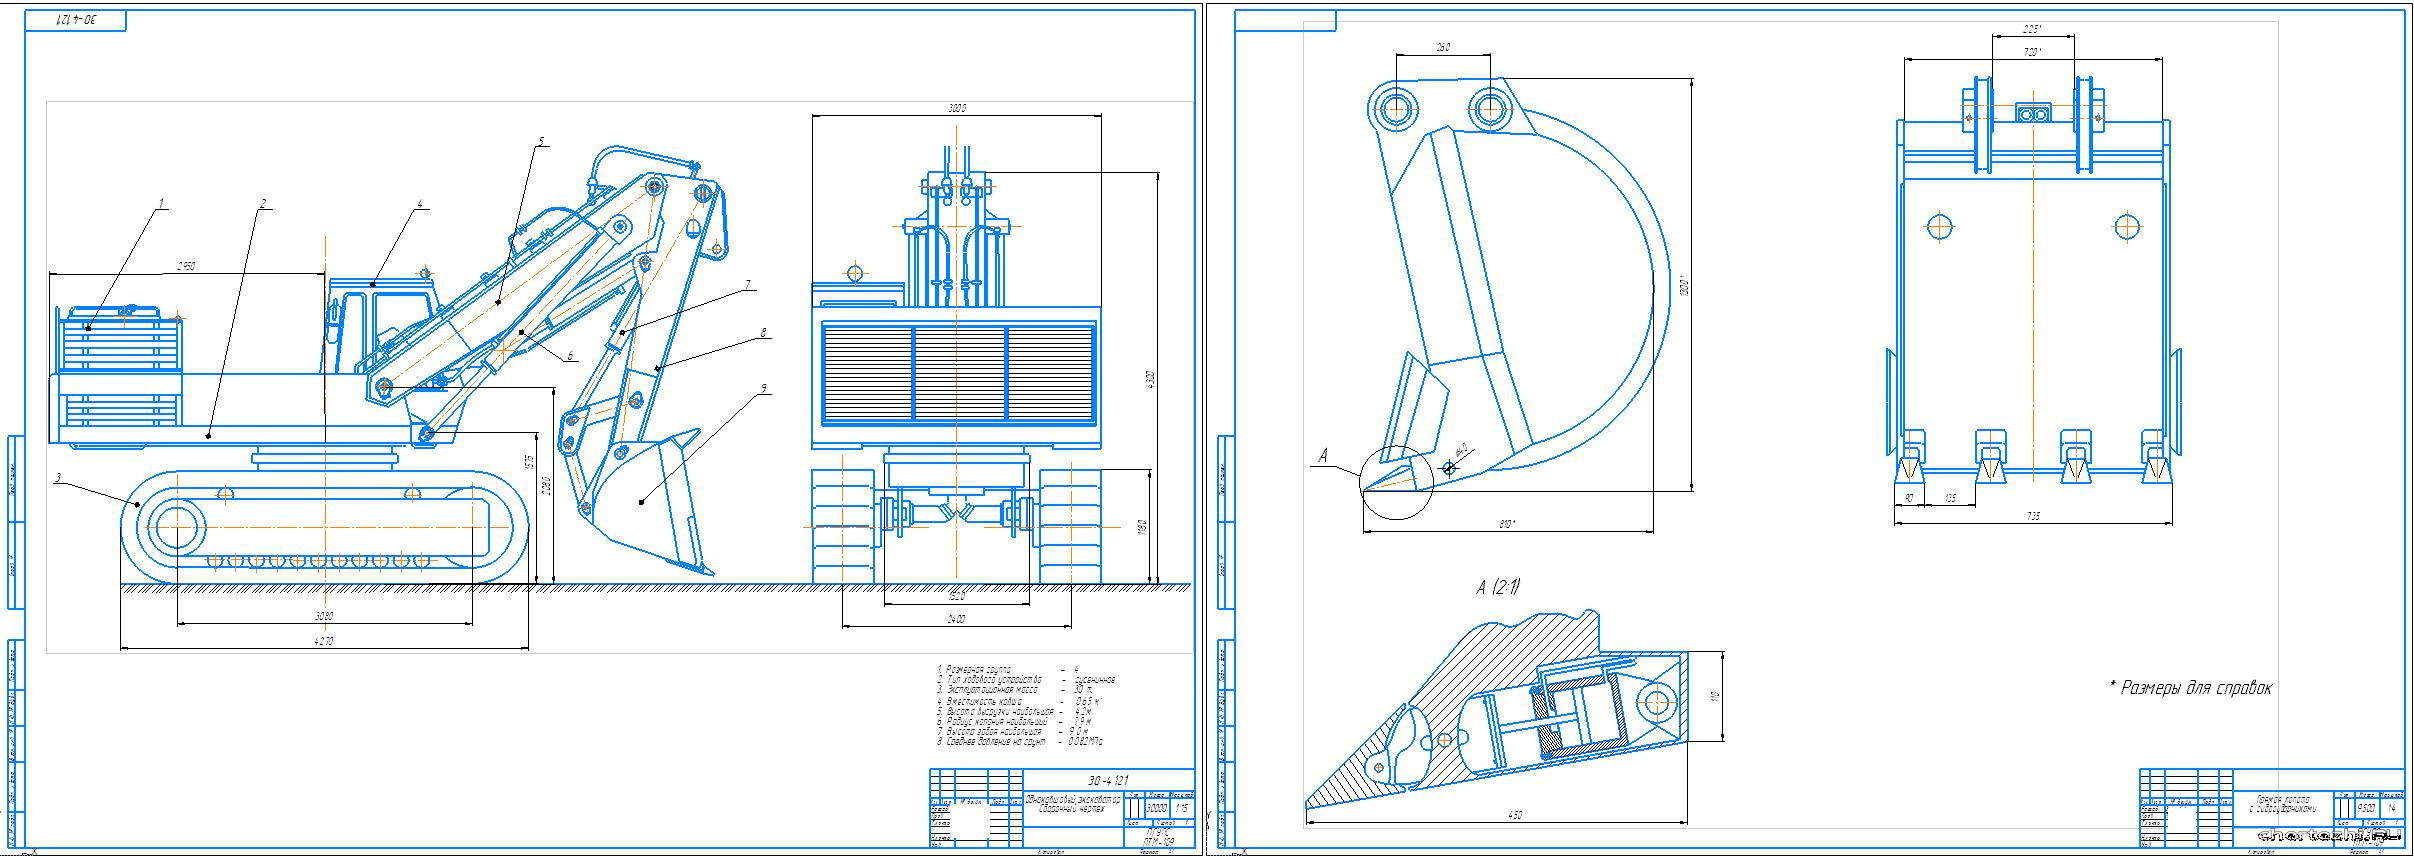The width and height of the screenshot is (2414, 856).
Task: Select the 450 dimension under detail view
Action: click(x=1514, y=816)
